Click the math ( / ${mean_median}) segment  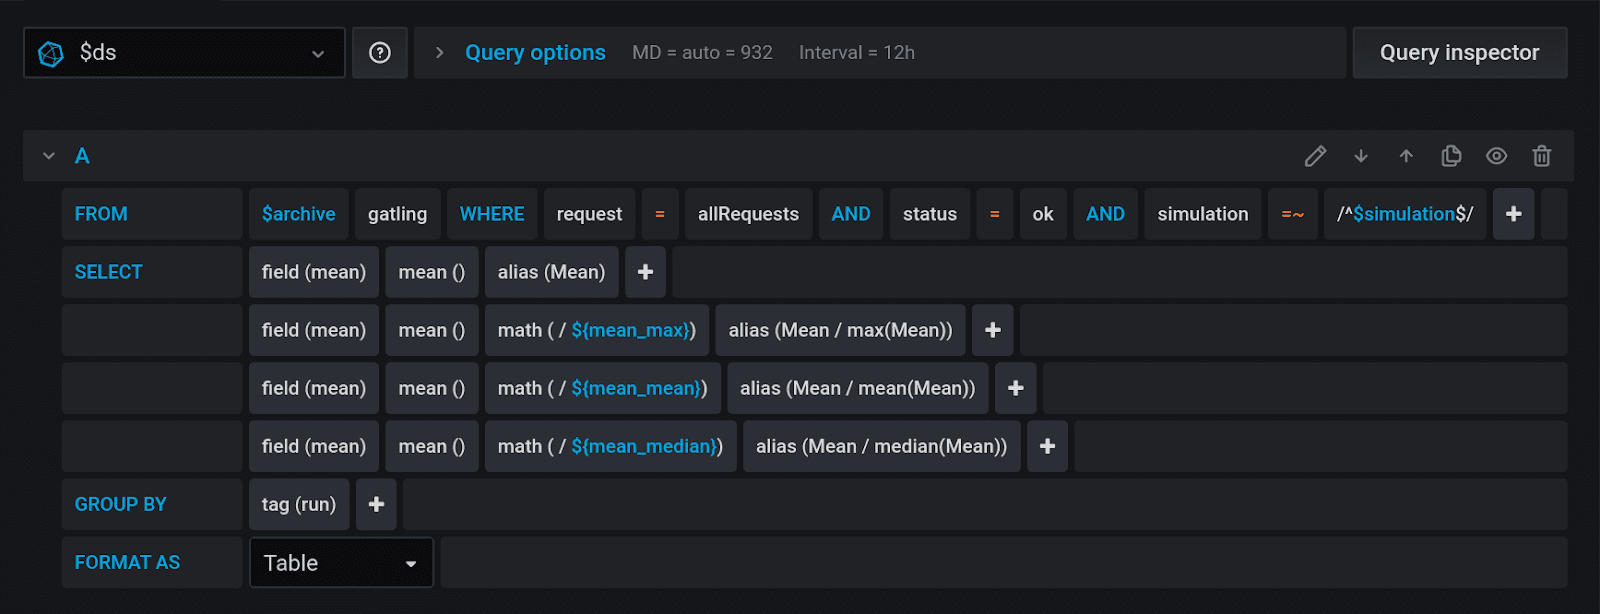point(611,446)
